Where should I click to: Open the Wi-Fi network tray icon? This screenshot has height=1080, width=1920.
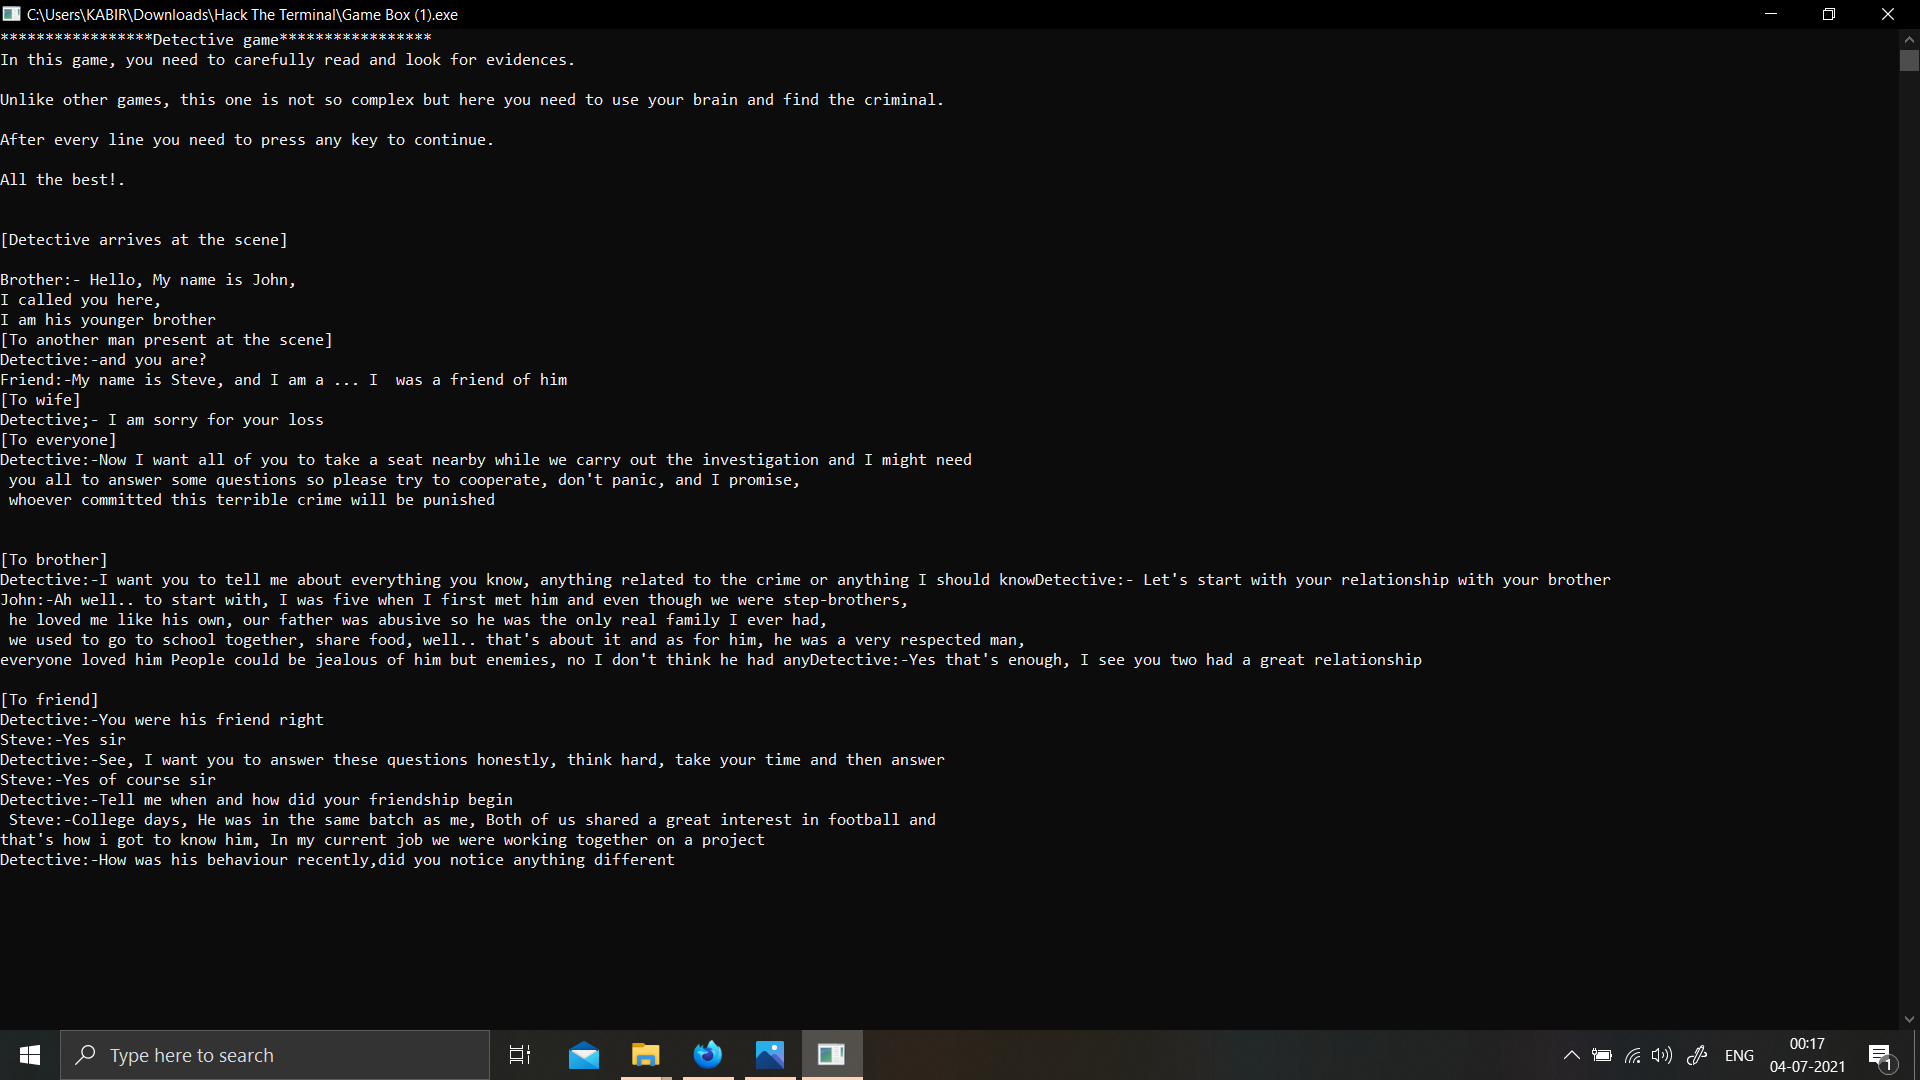(1632, 1055)
